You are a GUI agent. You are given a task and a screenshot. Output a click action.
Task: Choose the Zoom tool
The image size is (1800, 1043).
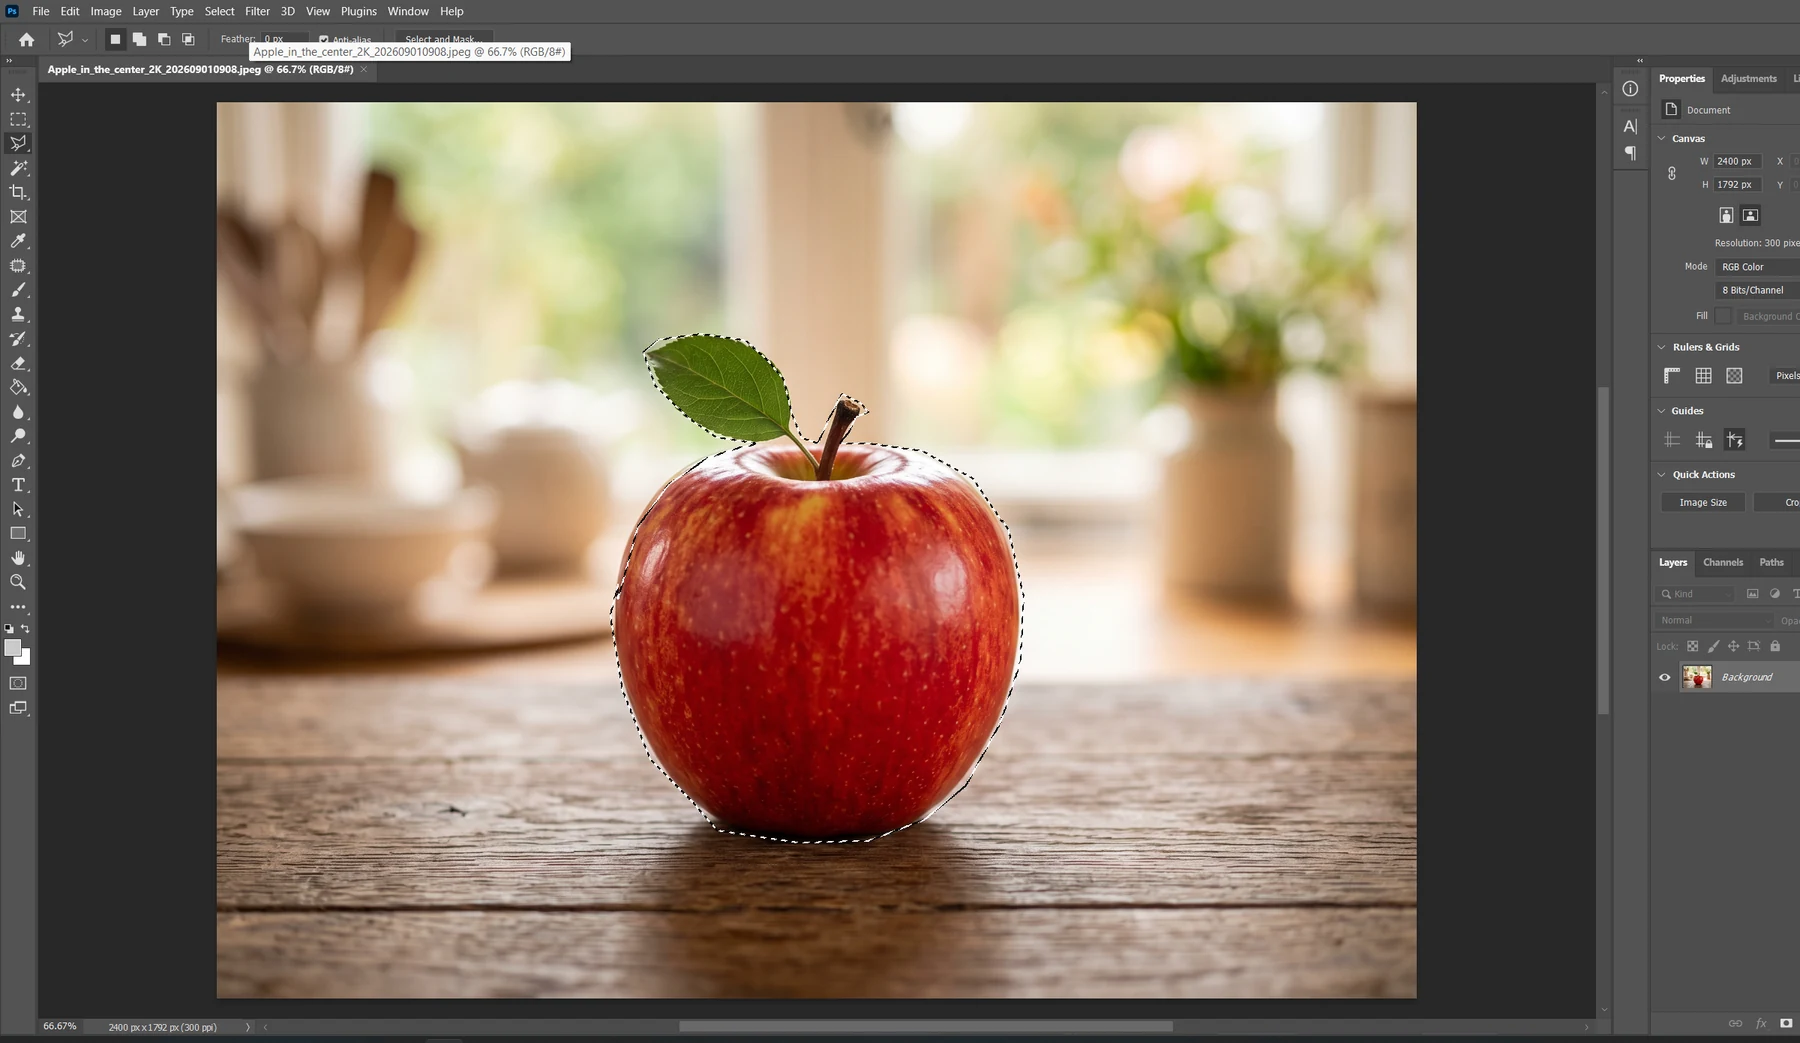click(x=18, y=582)
